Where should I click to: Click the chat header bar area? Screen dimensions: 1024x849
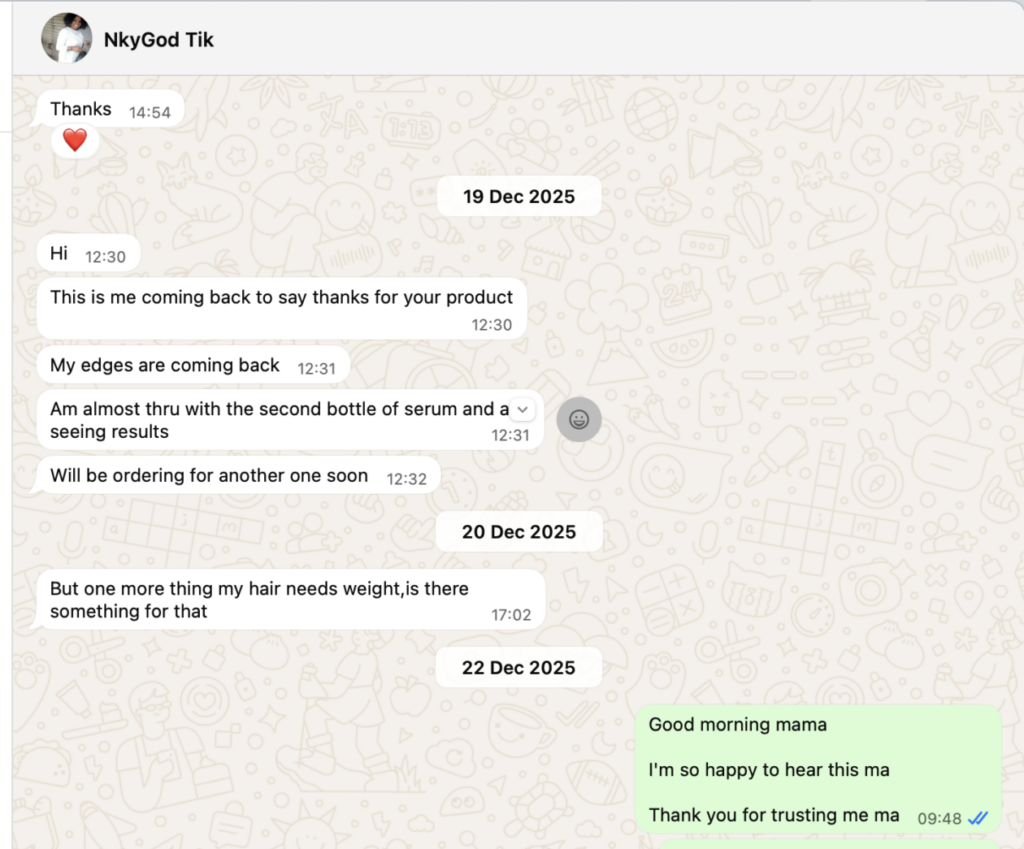coord(518,39)
